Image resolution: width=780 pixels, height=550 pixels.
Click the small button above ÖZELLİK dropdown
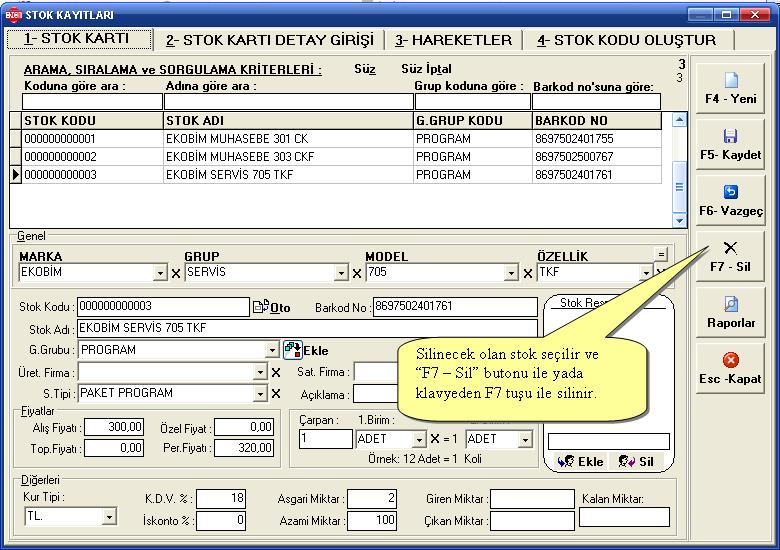tap(661, 254)
